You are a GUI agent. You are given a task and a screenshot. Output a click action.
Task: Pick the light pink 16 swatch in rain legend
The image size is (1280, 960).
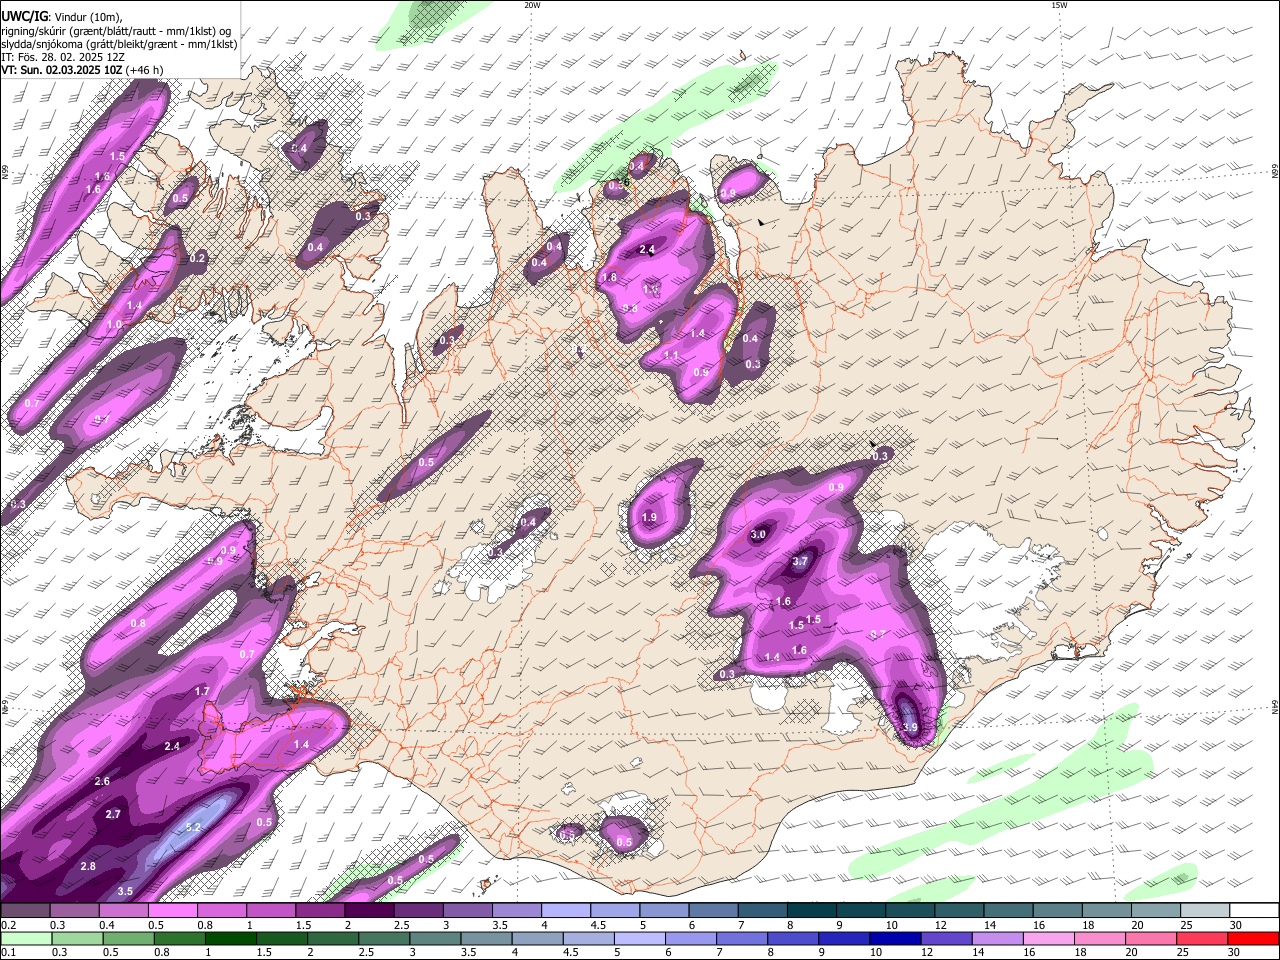pos(1049,938)
